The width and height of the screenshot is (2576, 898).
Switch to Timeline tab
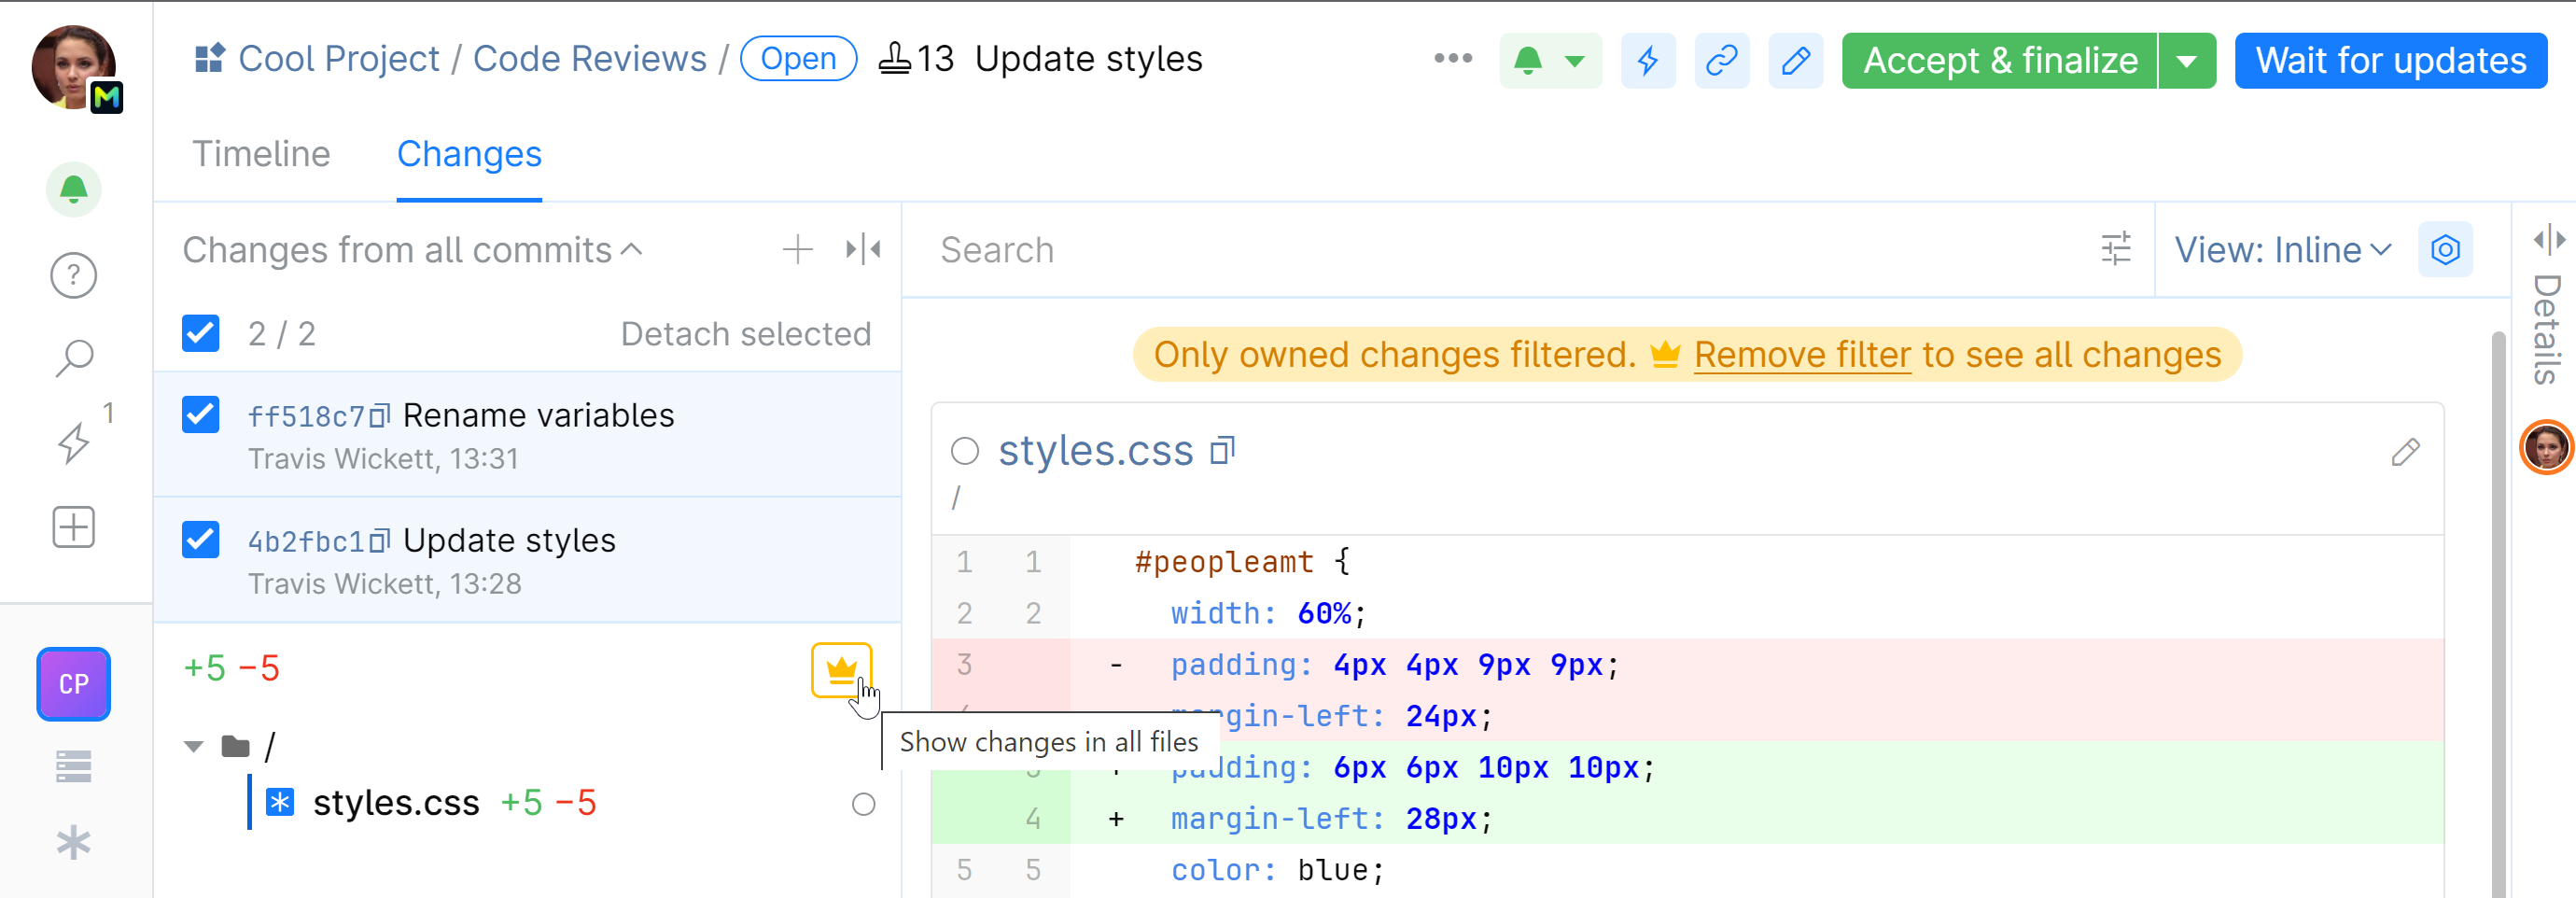[261, 154]
